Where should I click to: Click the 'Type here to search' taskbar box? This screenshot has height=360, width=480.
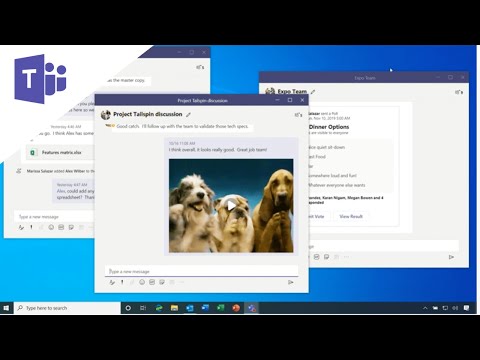pos(67,308)
